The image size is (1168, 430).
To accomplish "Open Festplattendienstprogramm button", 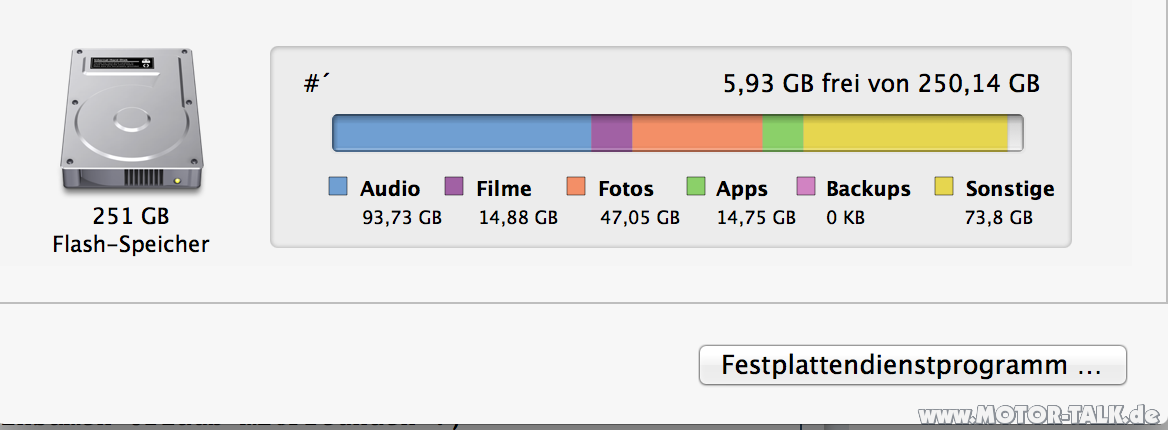I will [x=912, y=365].
